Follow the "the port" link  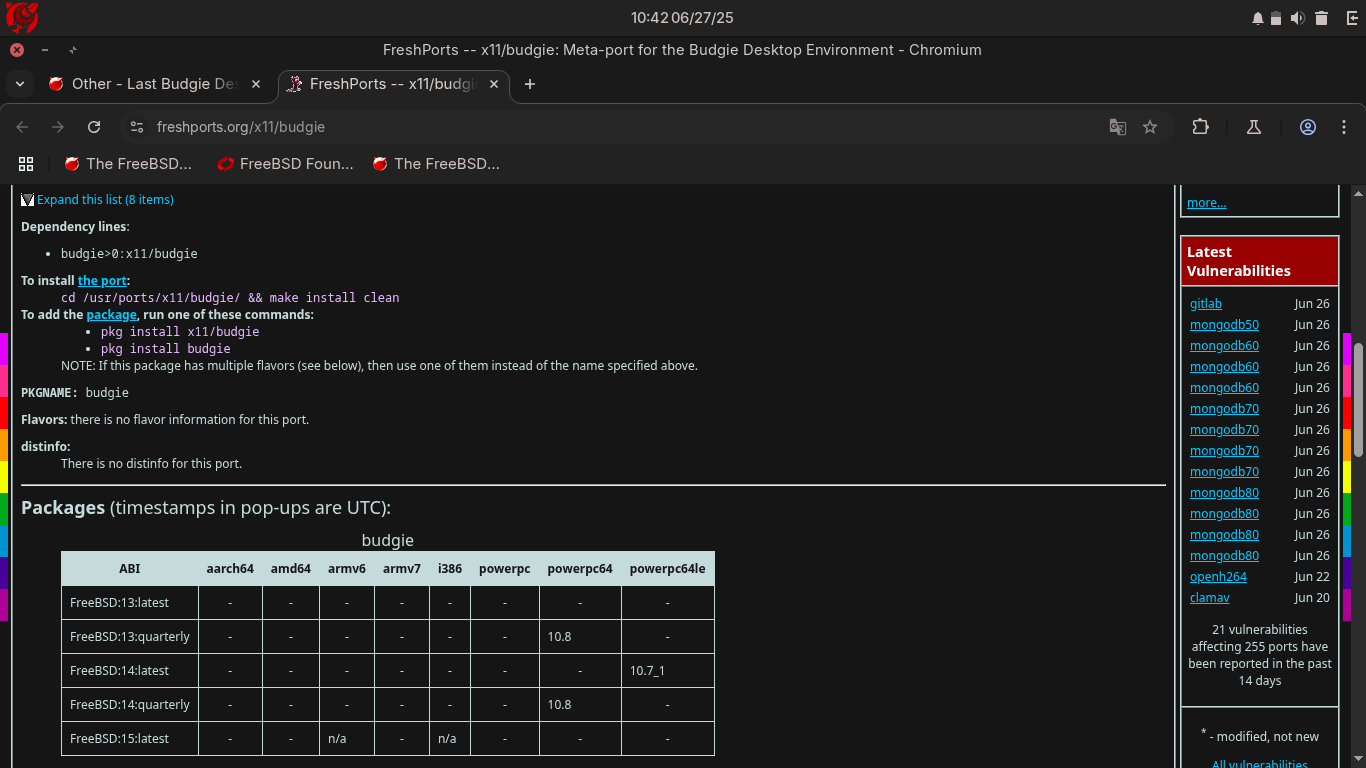(102, 281)
